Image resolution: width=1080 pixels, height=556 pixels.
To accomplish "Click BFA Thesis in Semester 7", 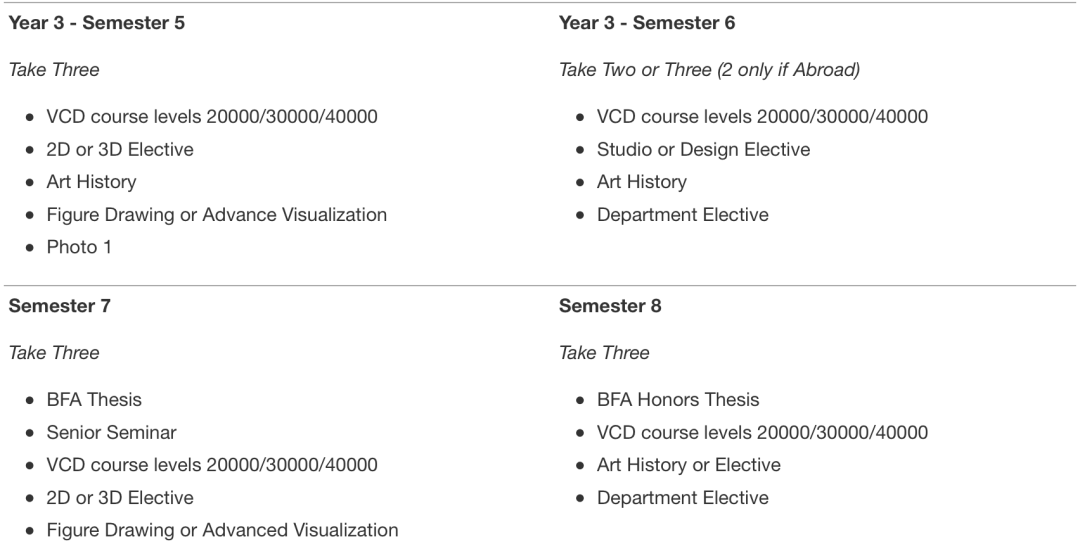I will tap(94, 400).
